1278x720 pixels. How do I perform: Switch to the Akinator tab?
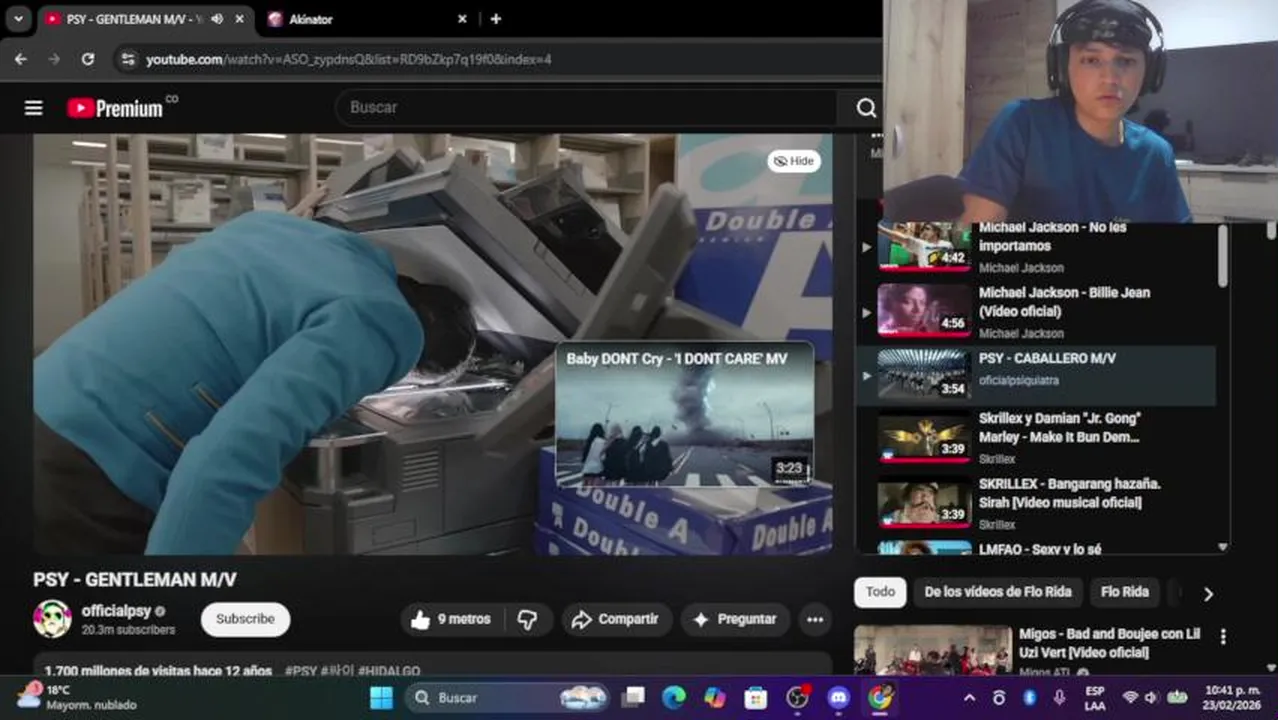coord(365,19)
